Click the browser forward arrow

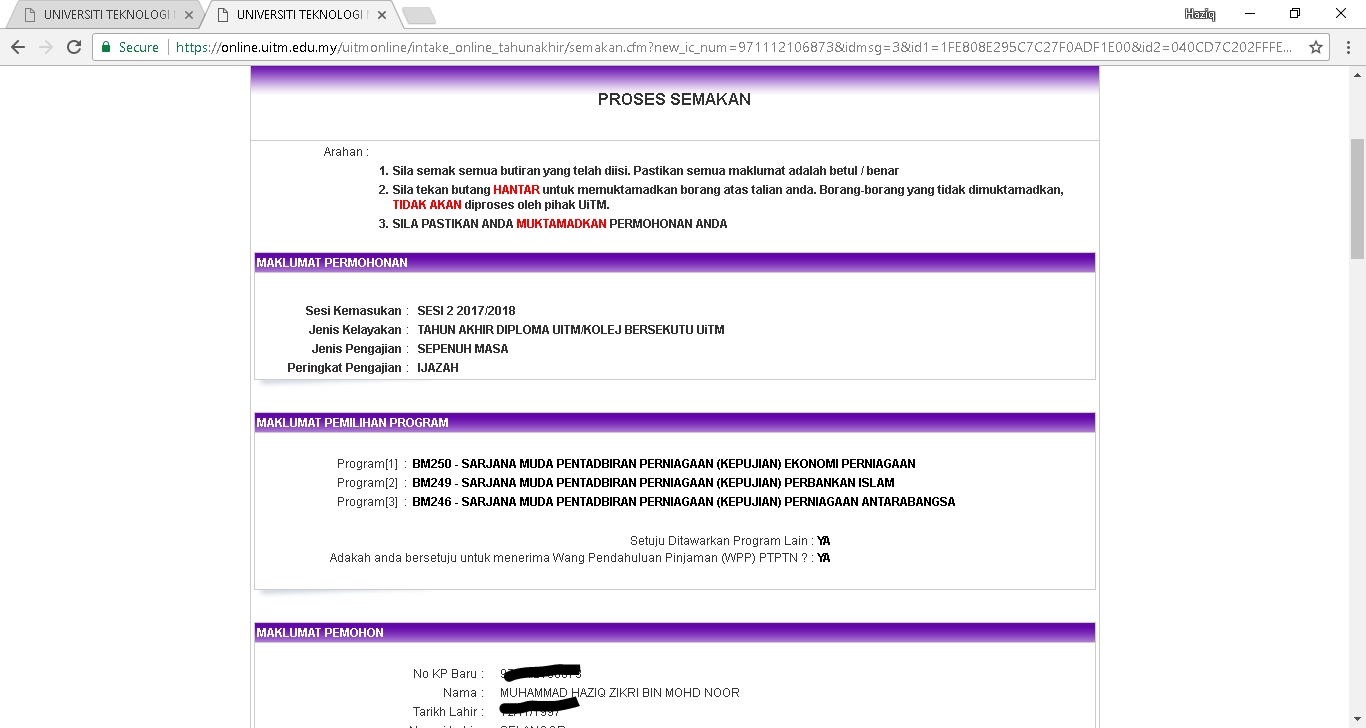point(46,47)
